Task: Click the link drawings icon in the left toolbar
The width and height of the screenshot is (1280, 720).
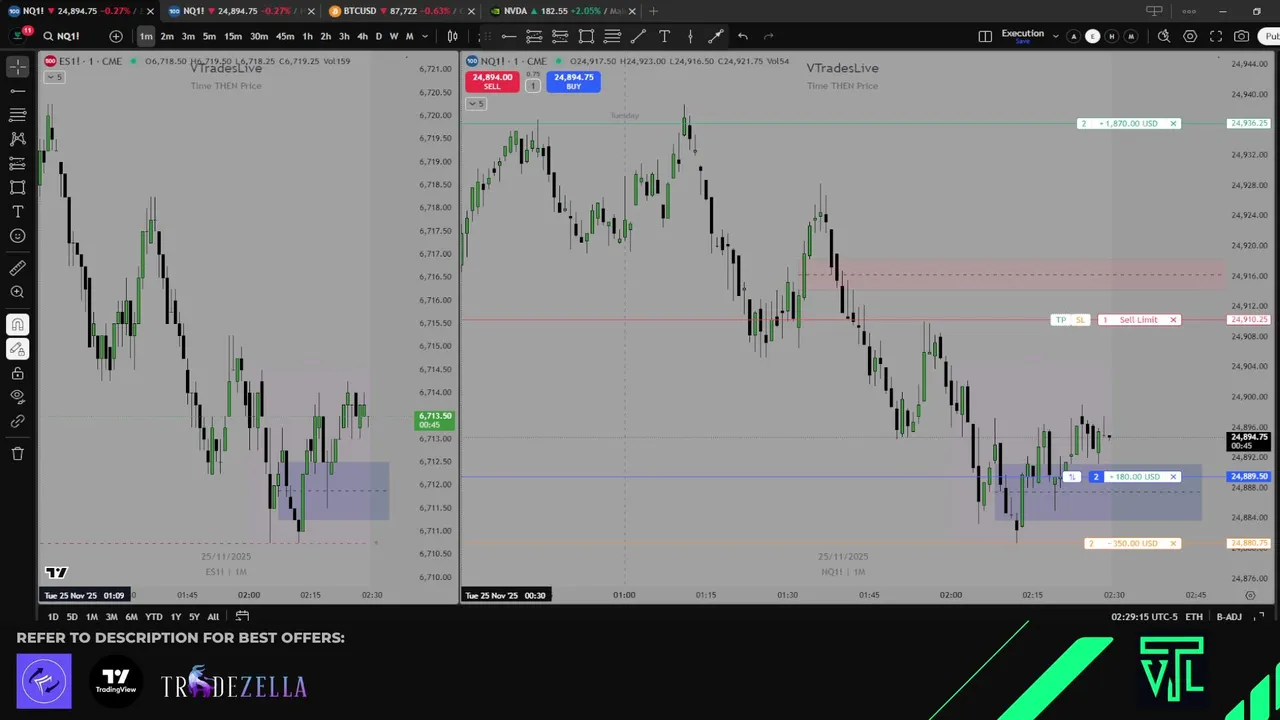Action: (18, 421)
